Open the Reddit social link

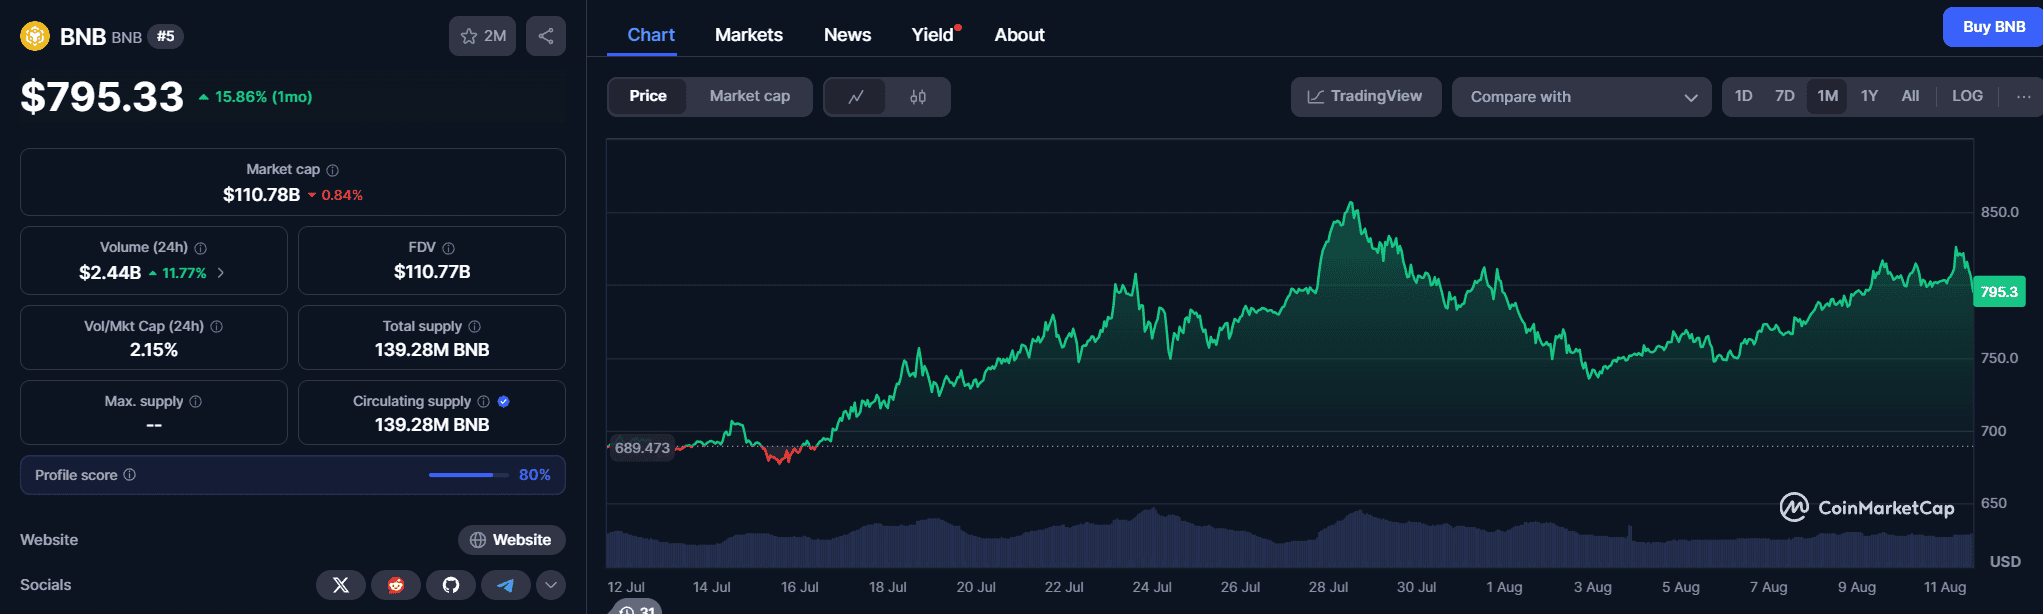click(x=396, y=585)
